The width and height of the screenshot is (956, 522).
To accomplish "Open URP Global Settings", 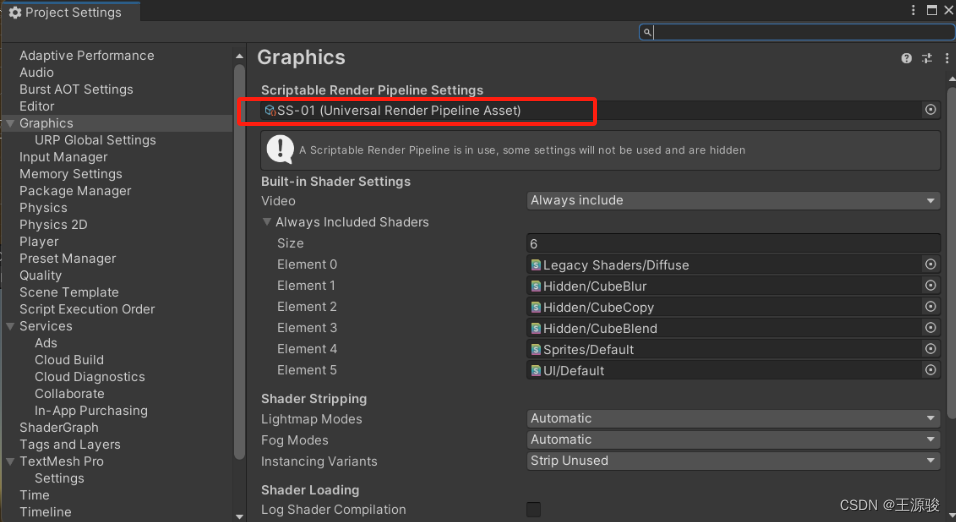I will click(x=95, y=140).
